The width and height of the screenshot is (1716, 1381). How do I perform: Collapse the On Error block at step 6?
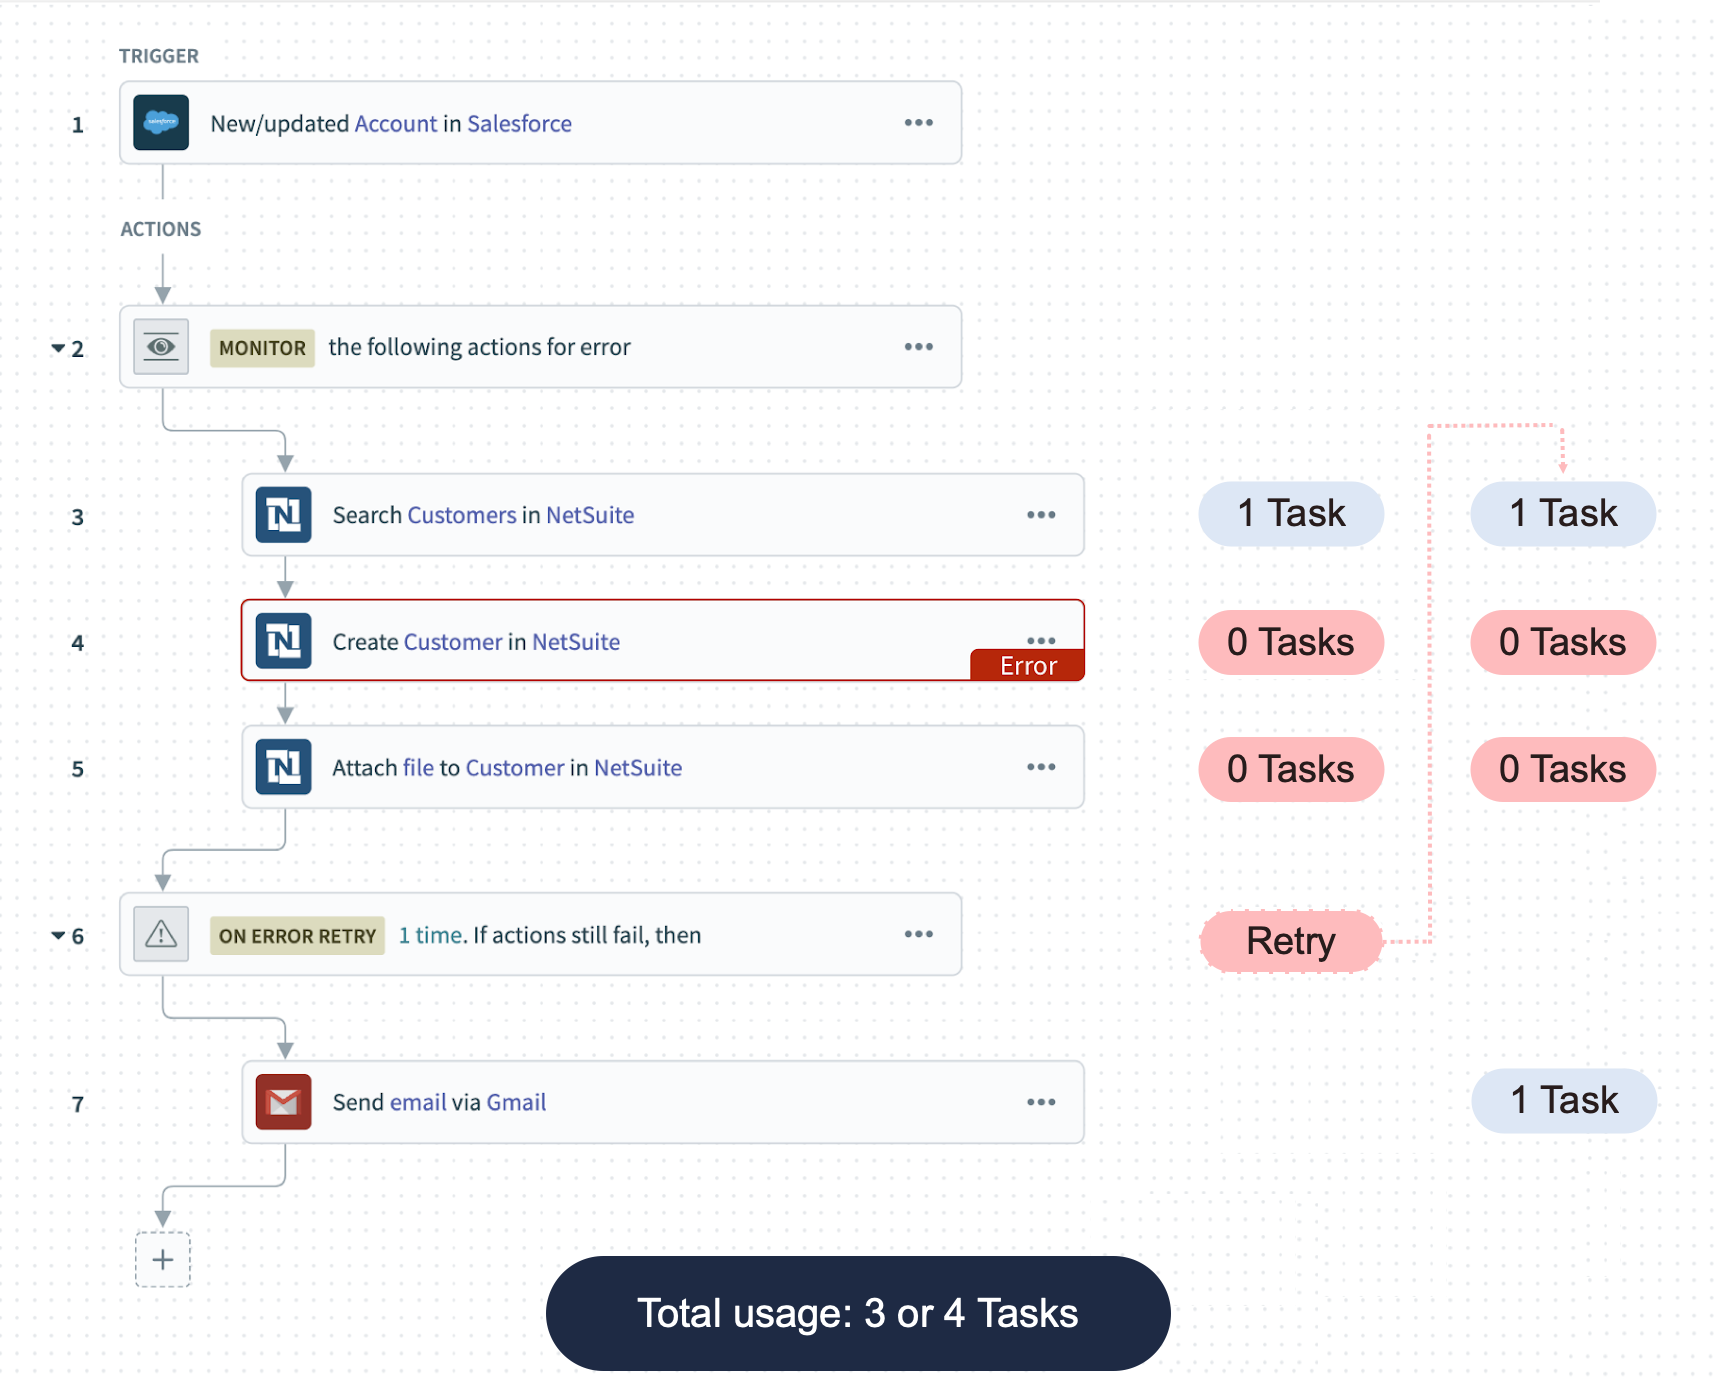[58, 936]
